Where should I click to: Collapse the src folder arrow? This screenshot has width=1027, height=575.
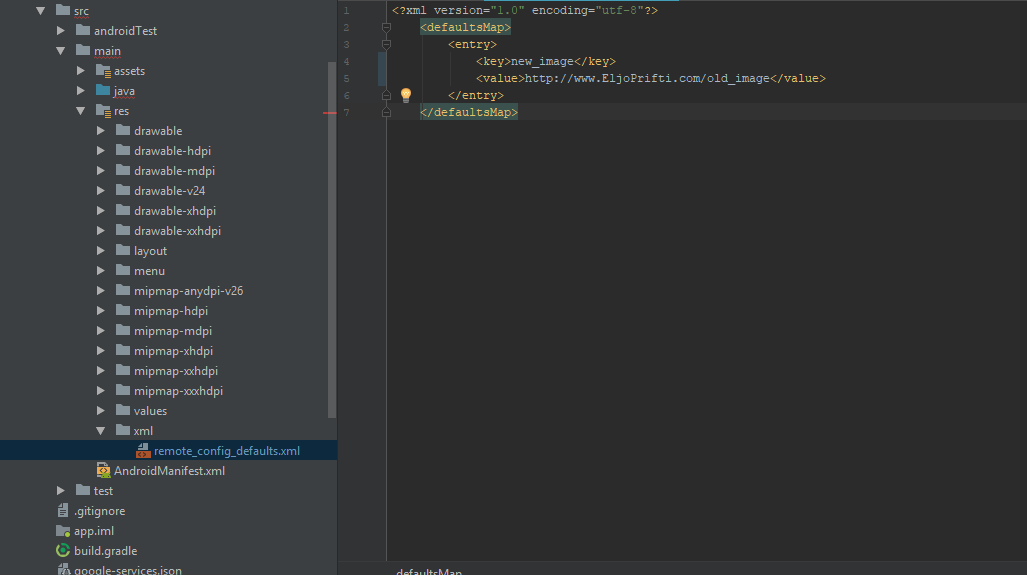(41, 10)
